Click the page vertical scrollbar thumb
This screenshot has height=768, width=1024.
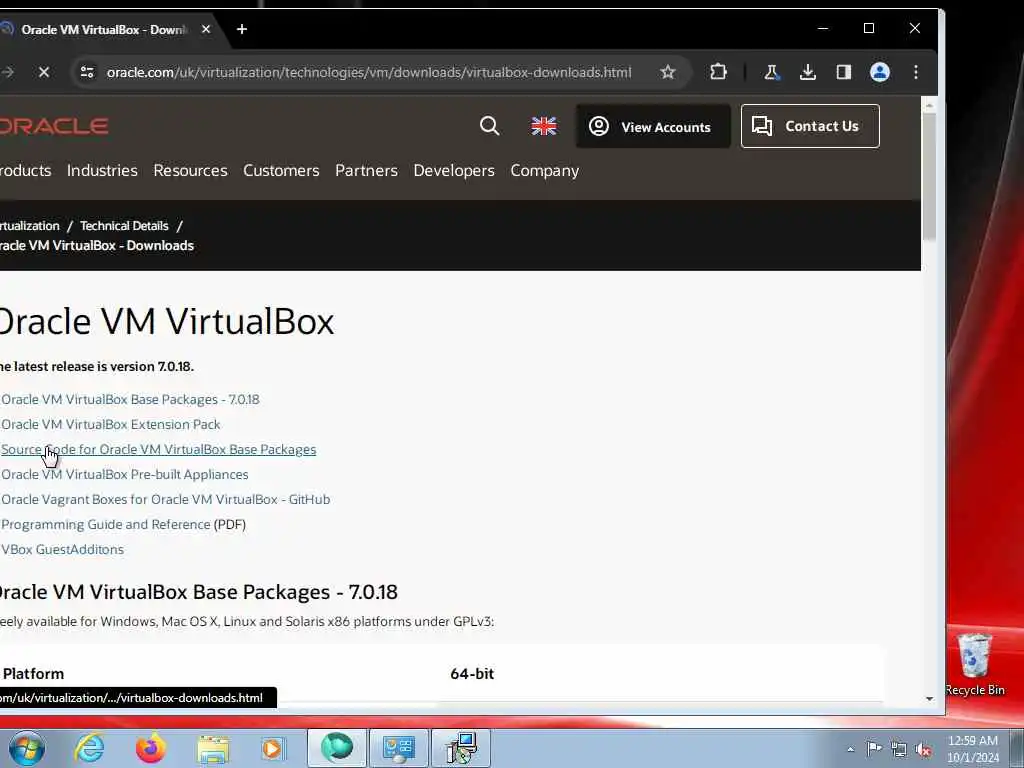click(x=929, y=176)
